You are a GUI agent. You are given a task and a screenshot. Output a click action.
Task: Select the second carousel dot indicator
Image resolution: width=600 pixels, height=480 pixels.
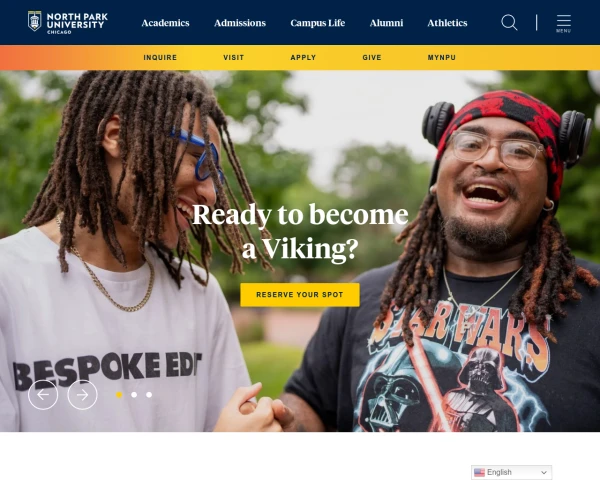[x=134, y=395]
